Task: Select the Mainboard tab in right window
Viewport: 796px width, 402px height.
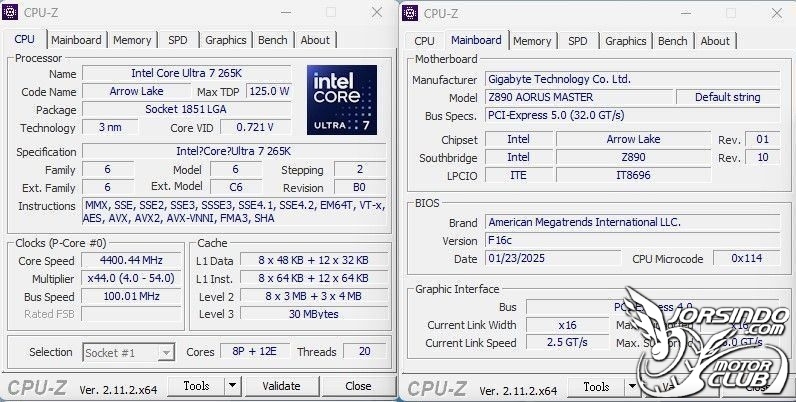Action: (x=476, y=40)
